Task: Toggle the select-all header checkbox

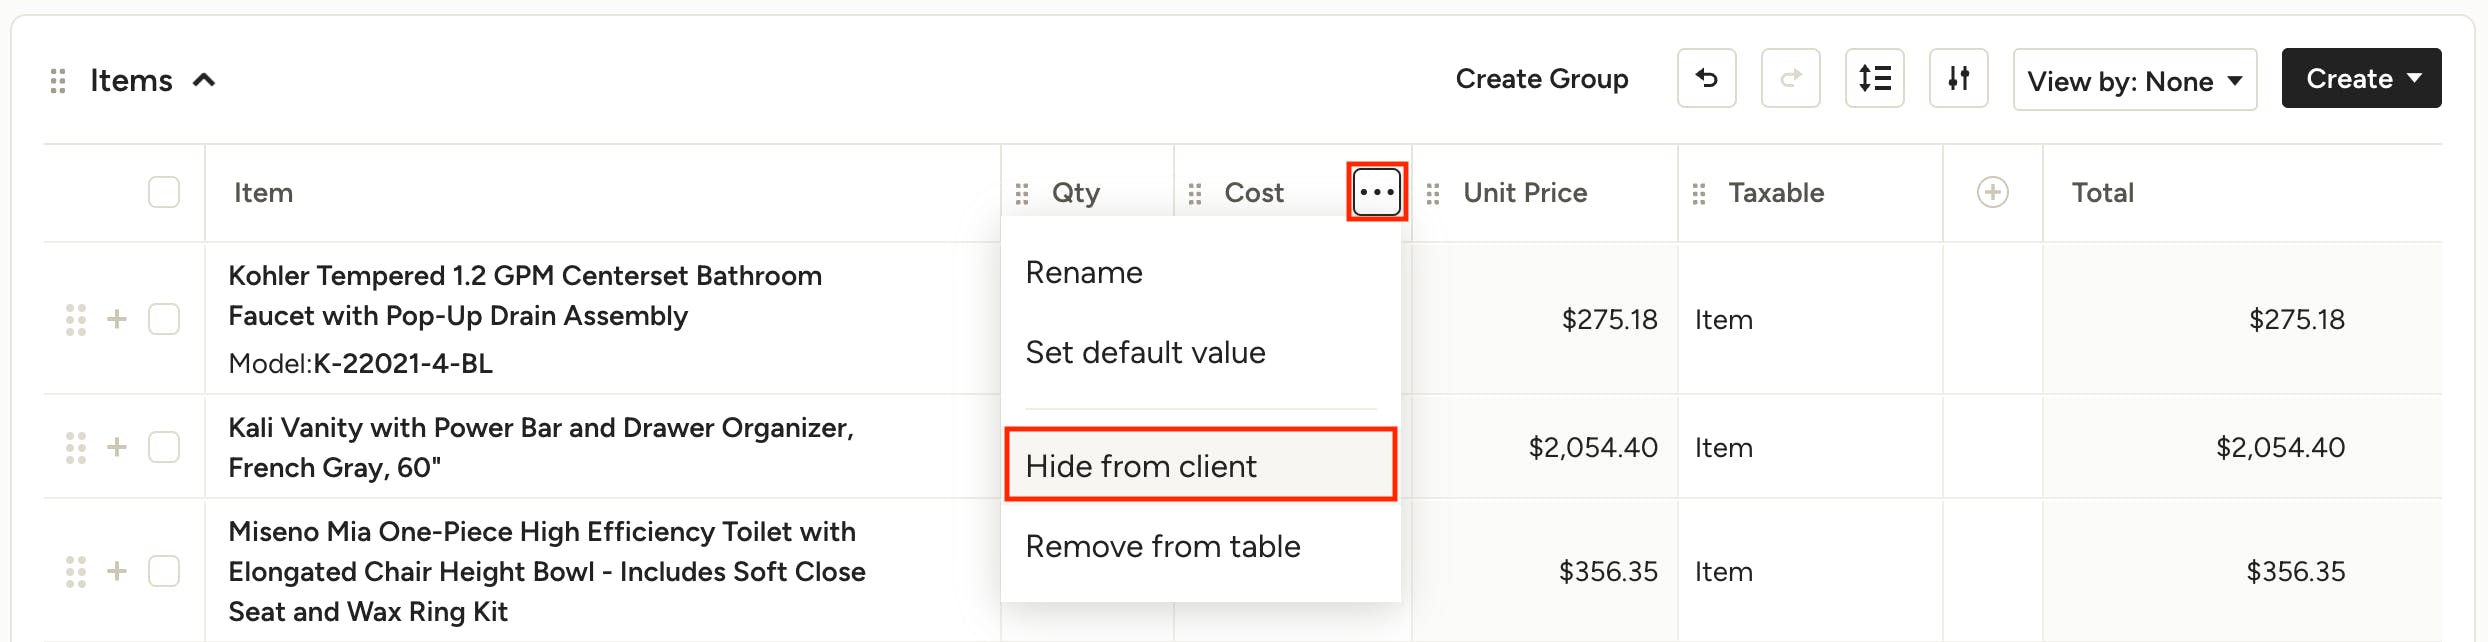Action: pos(164,192)
